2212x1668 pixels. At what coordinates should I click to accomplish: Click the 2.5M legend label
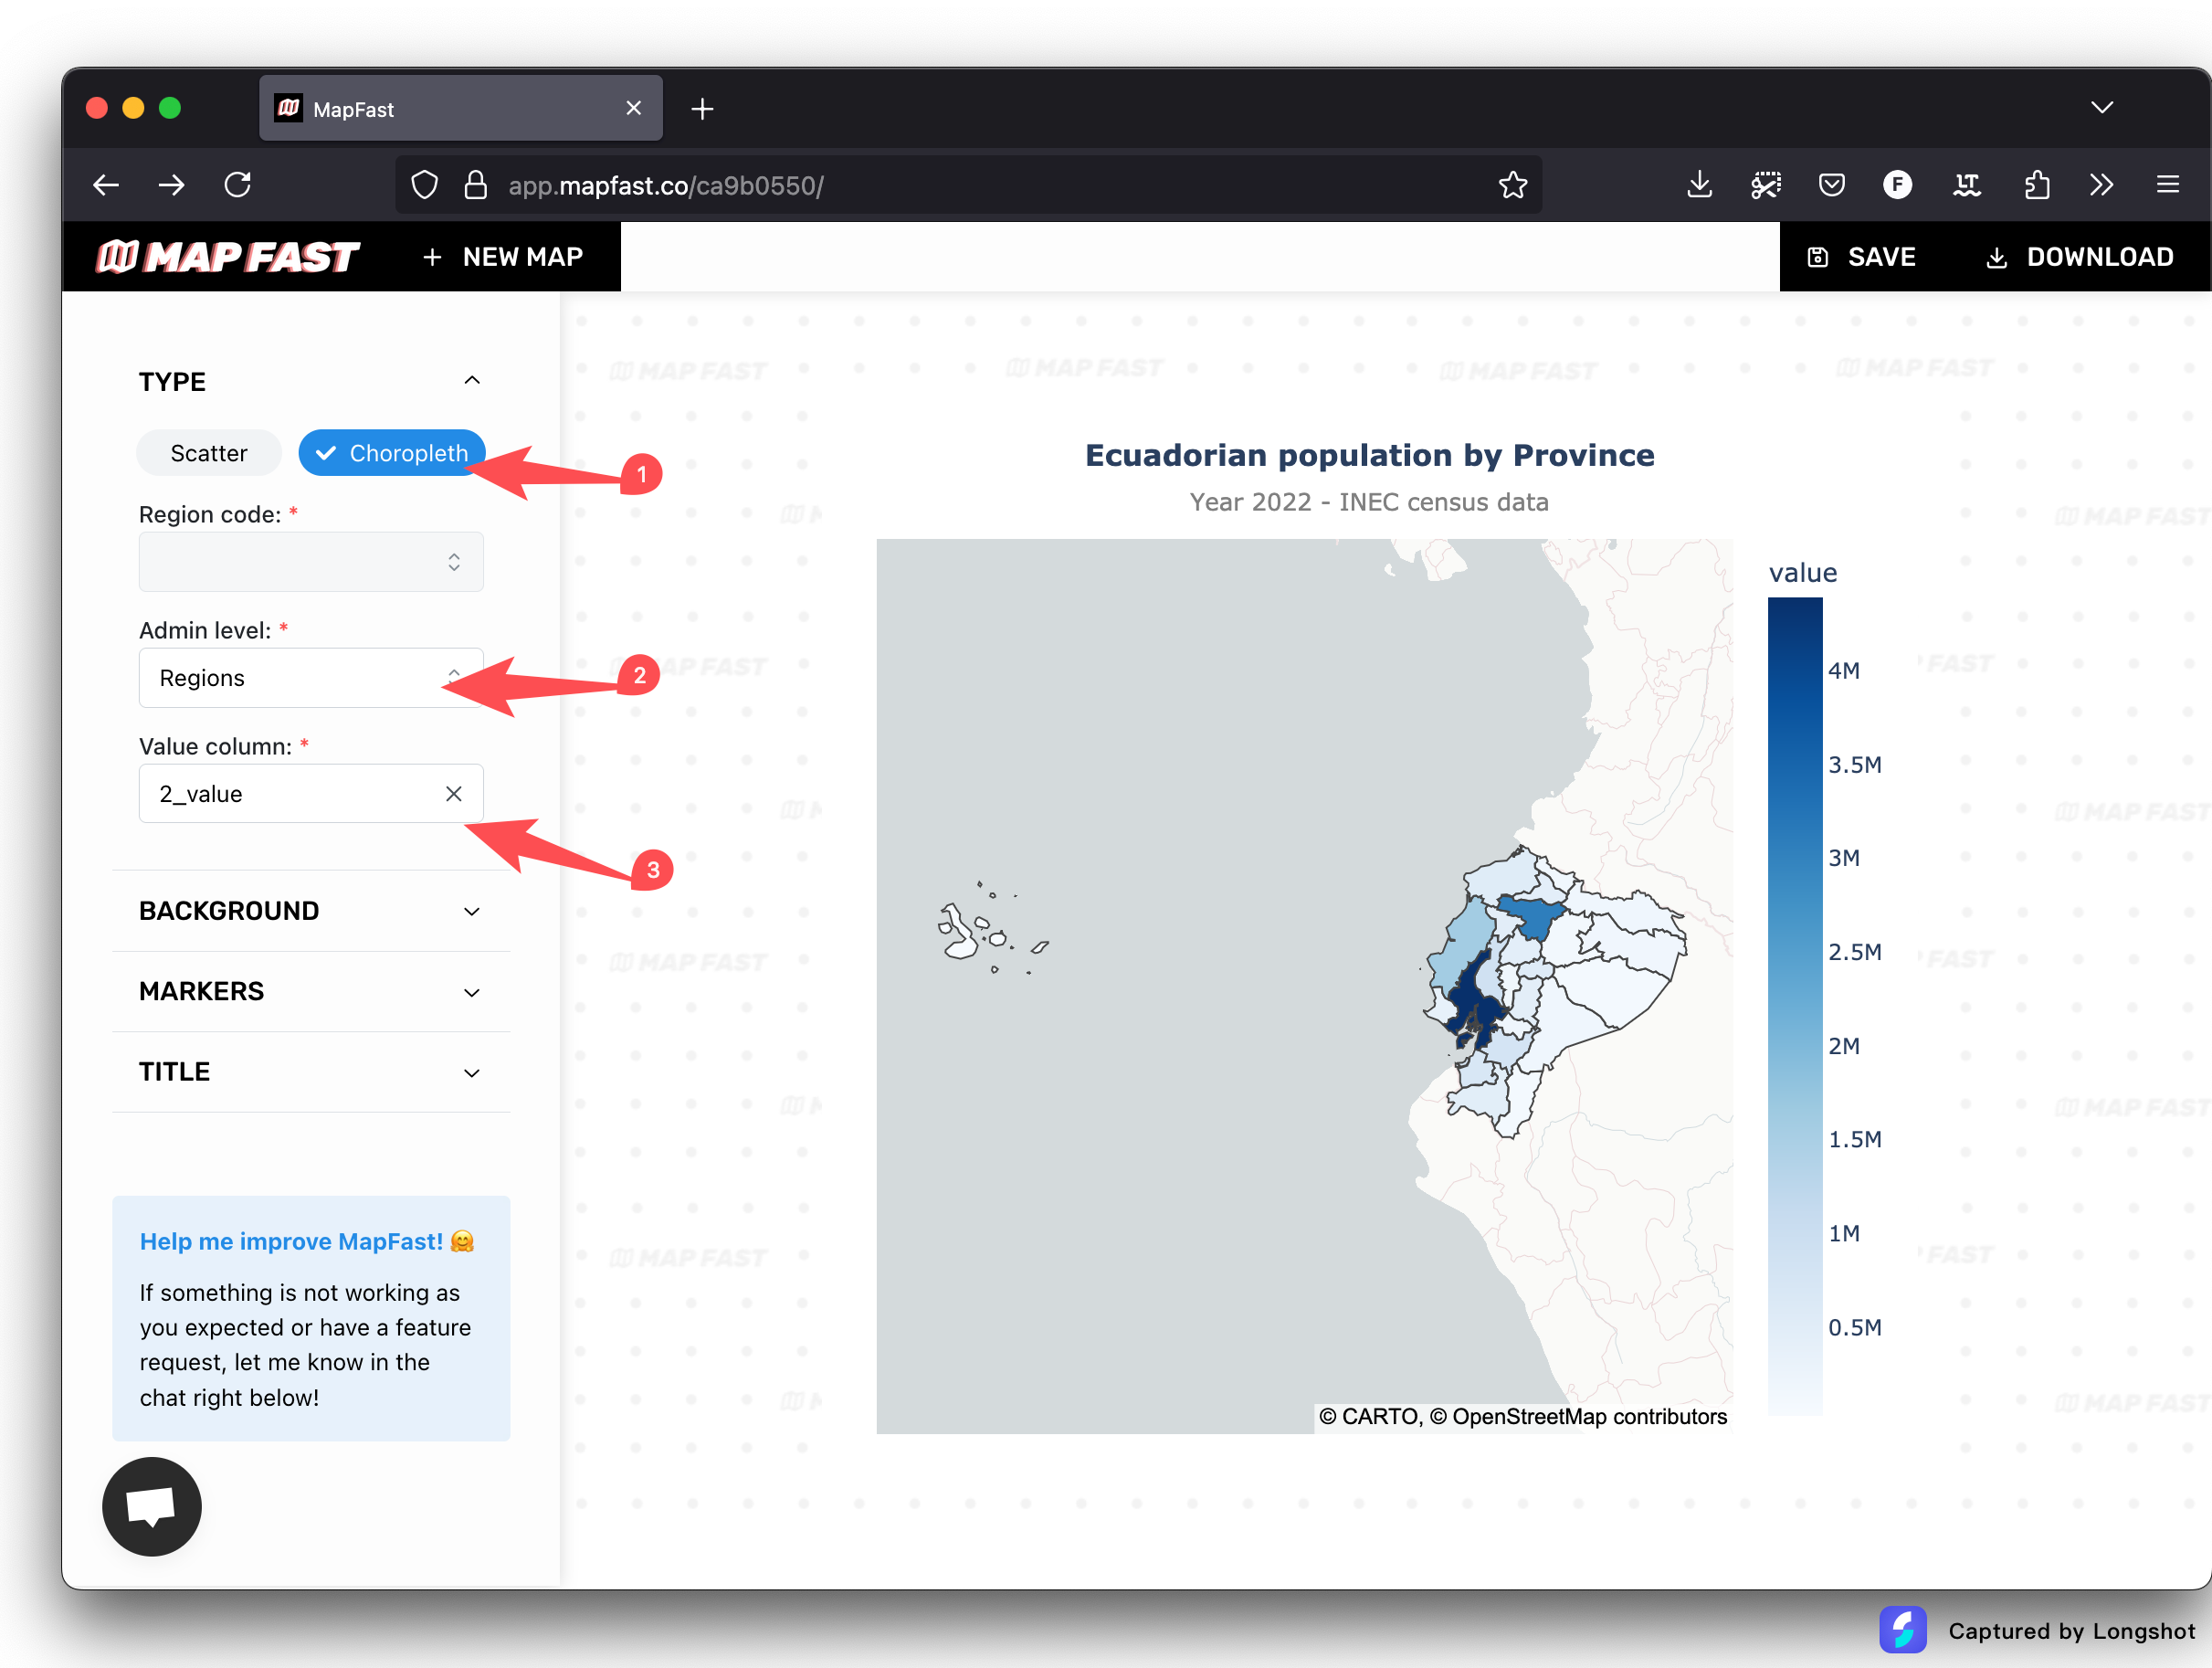tap(1855, 951)
